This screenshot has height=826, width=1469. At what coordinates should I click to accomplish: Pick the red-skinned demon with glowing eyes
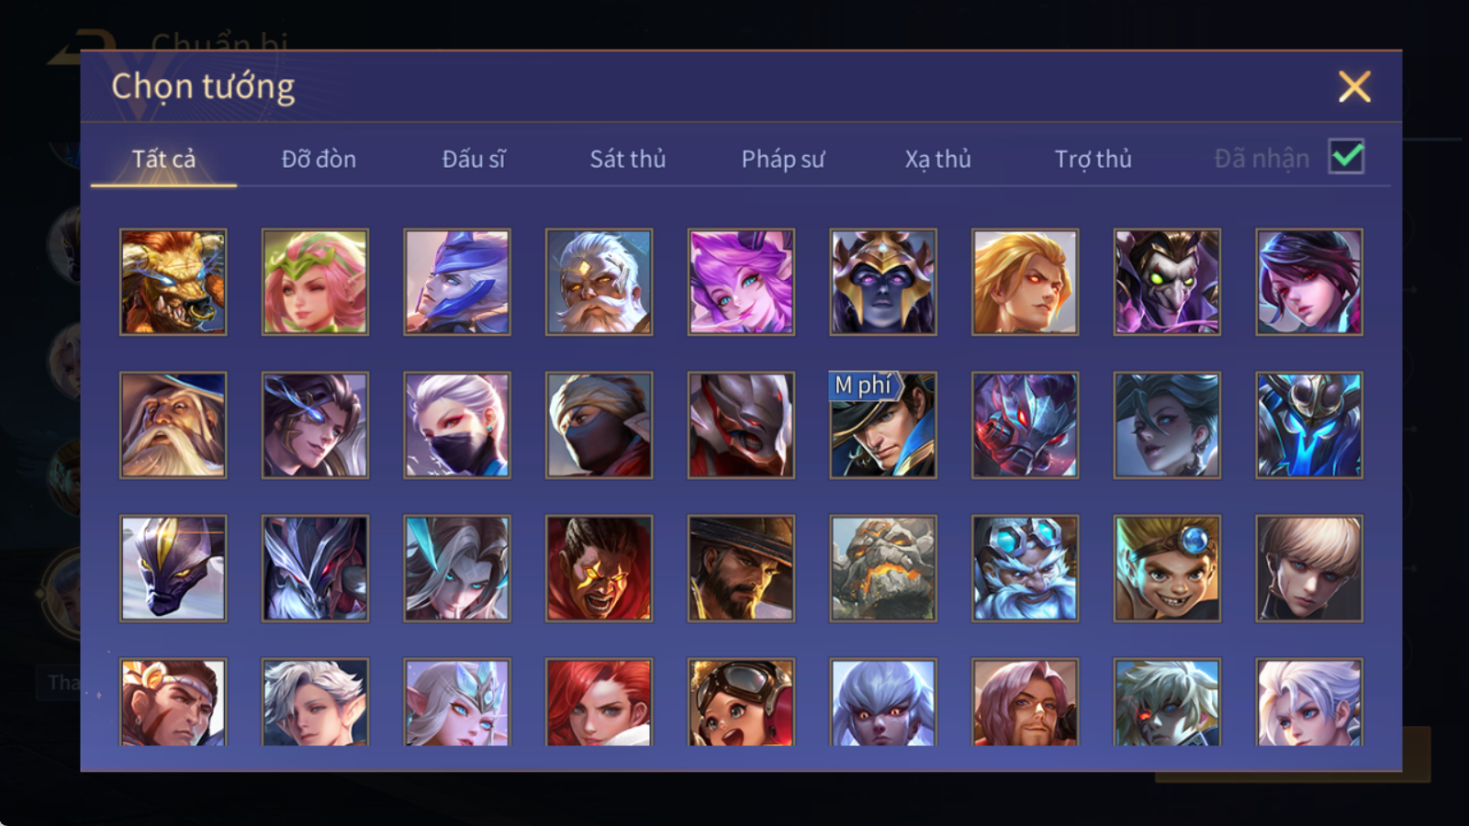(x=599, y=568)
